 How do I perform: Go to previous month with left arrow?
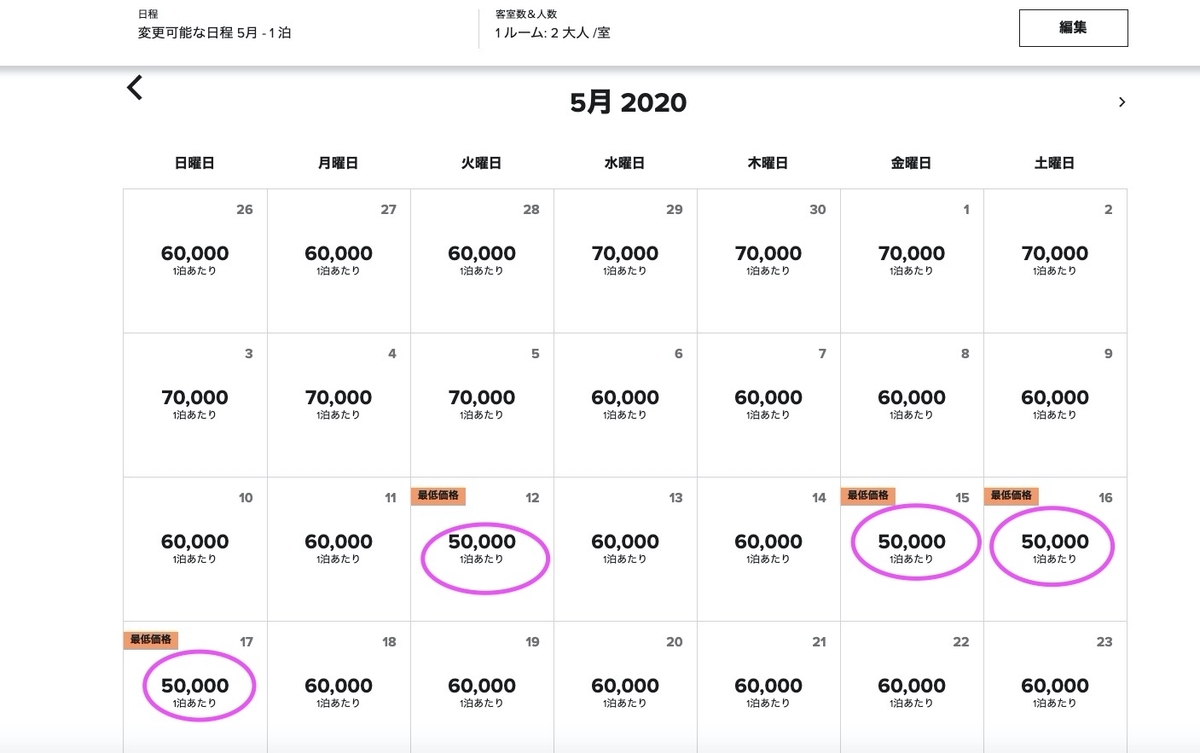(135, 88)
